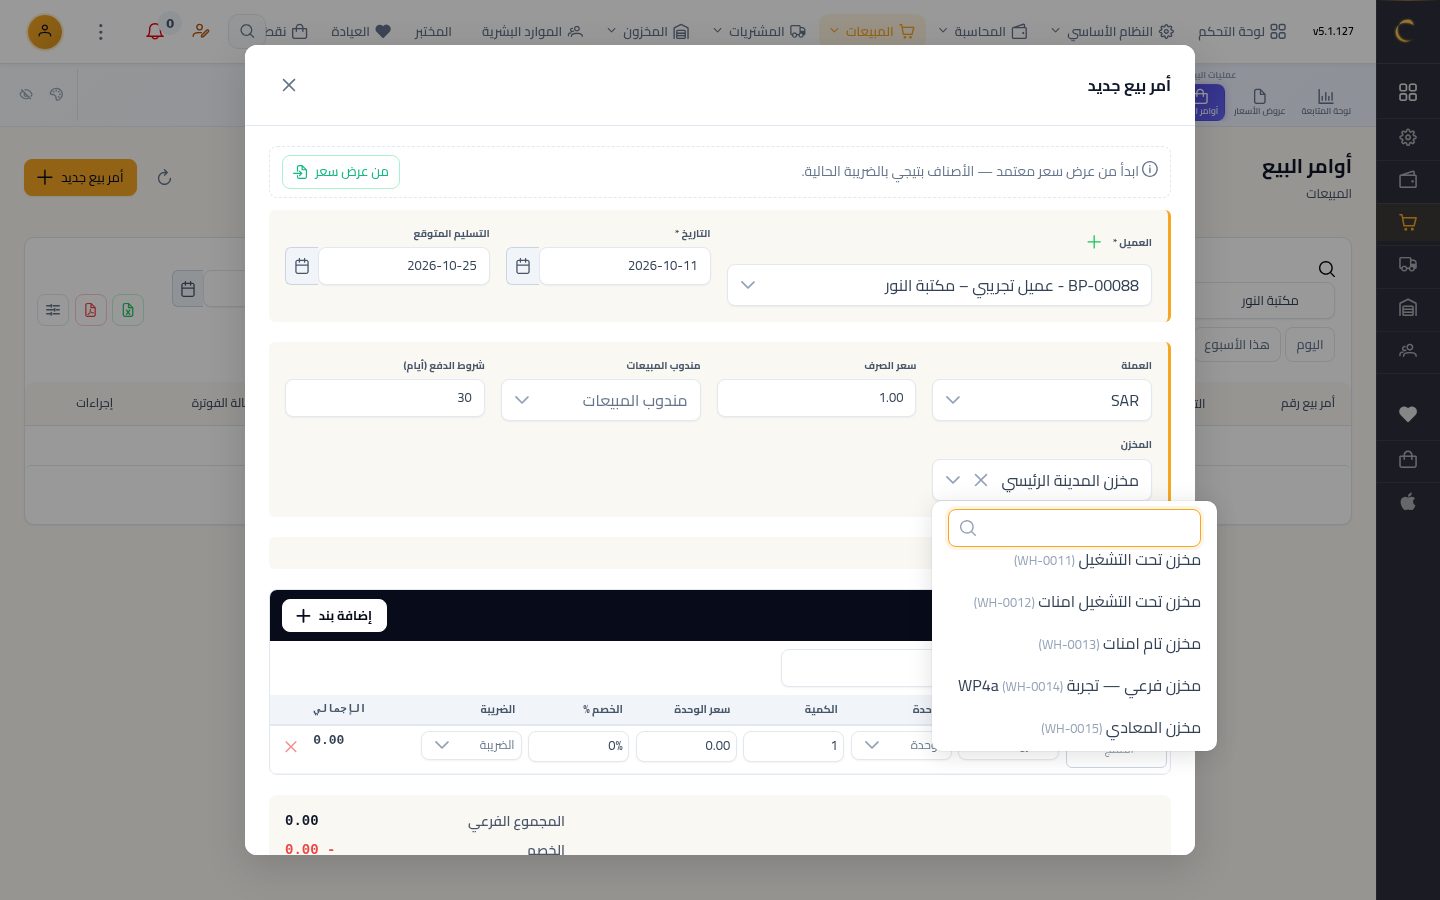Click the plus icon to add a customer

[1094, 242]
